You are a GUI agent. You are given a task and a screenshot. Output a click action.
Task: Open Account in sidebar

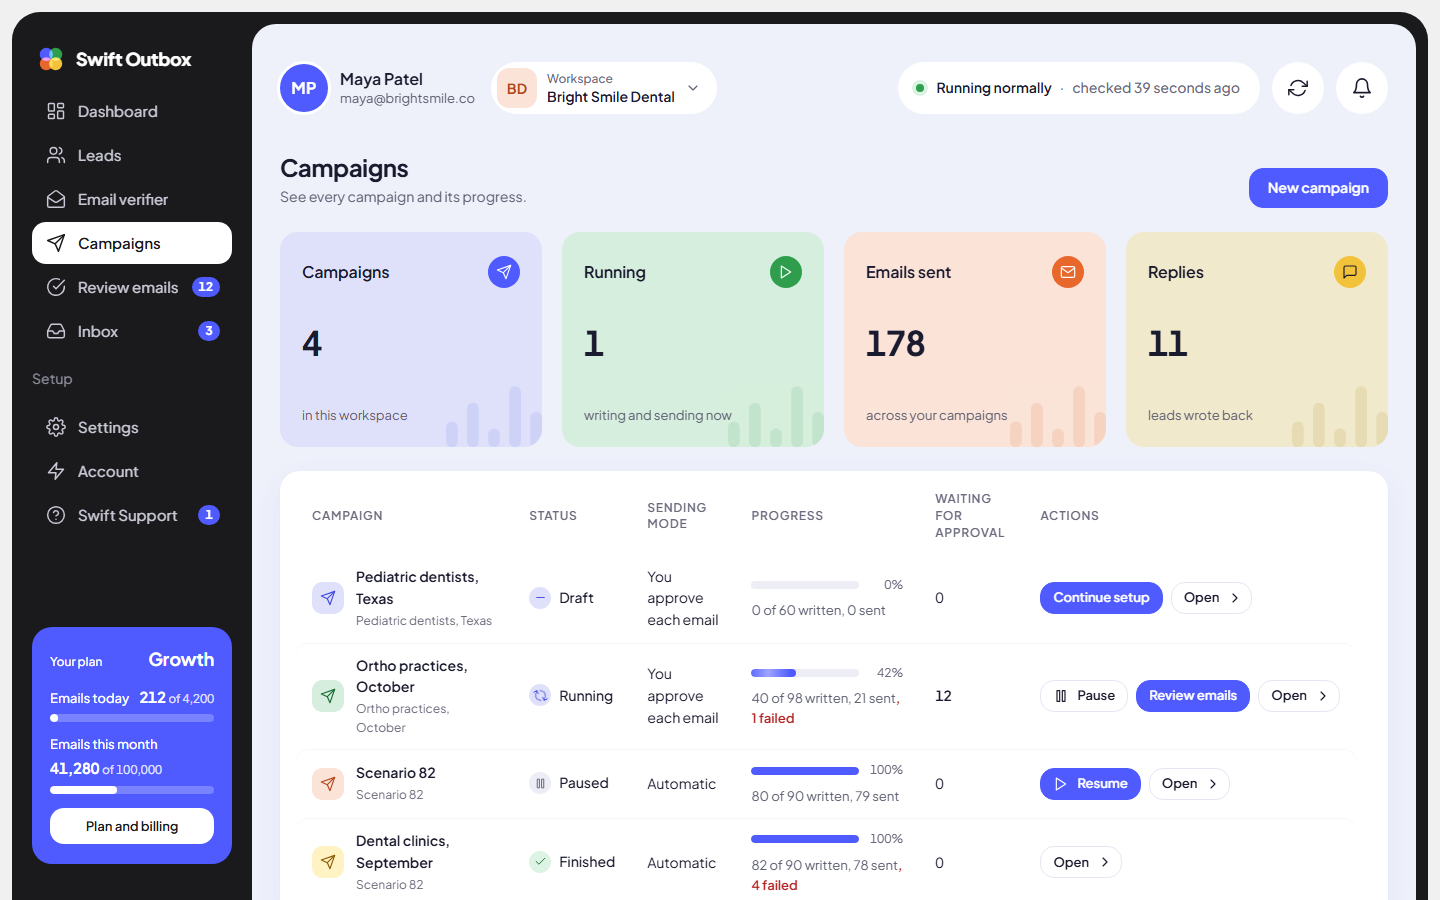(132, 471)
